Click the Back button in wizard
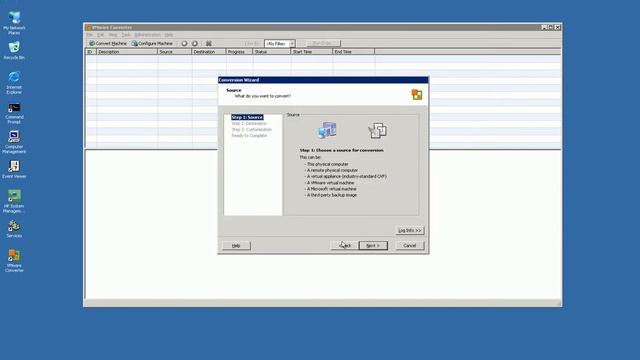The image size is (640, 360). point(344,246)
